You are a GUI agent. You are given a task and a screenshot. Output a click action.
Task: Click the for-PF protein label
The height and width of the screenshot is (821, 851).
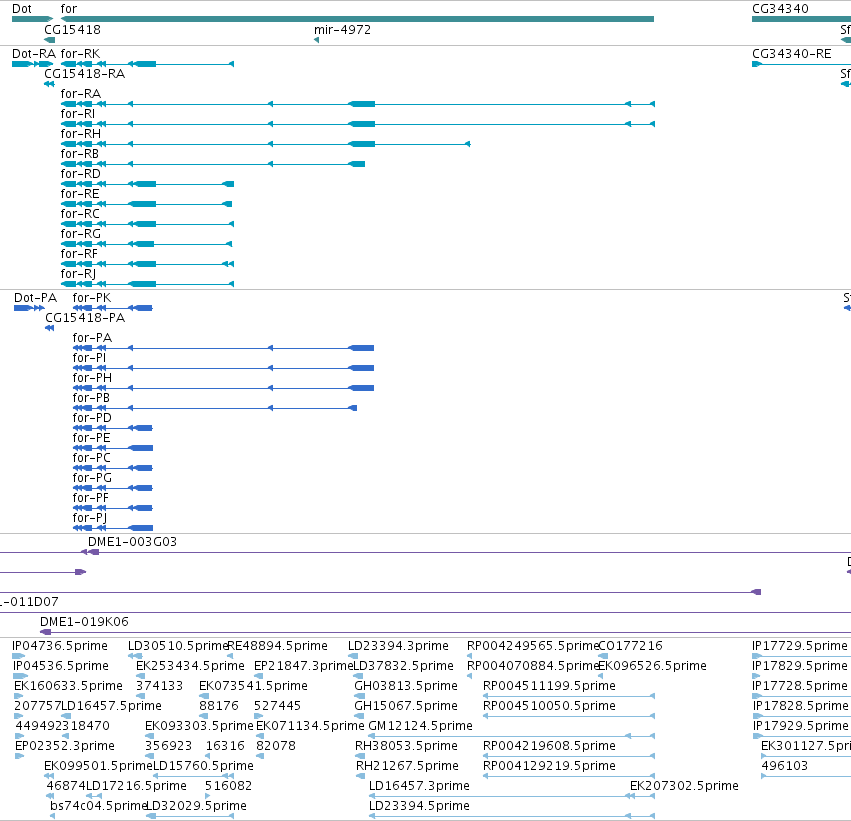tap(91, 498)
